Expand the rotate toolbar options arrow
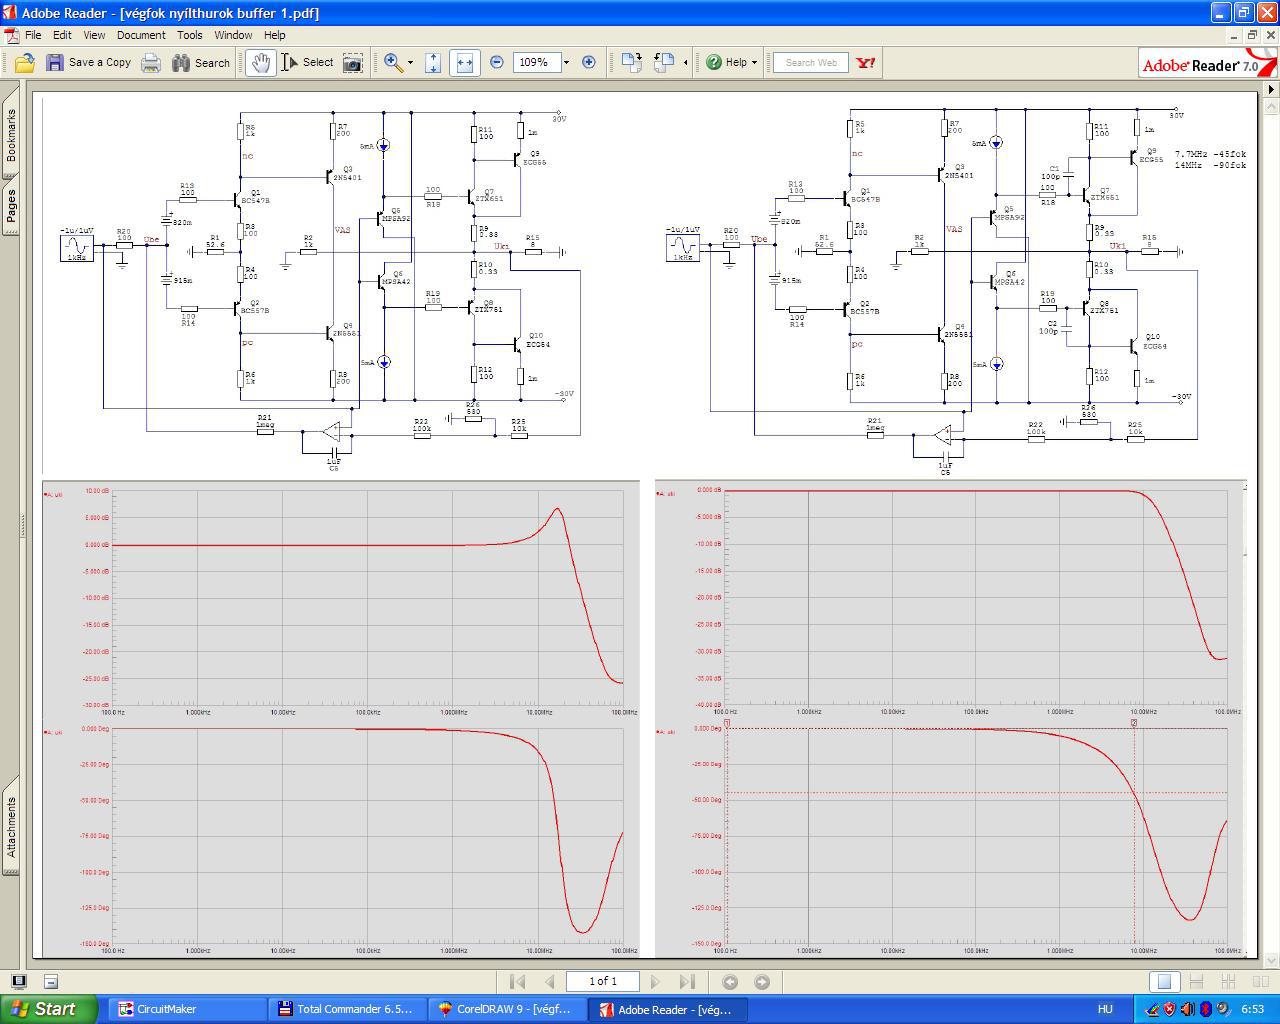This screenshot has height=1024, width=1280. [x=685, y=62]
